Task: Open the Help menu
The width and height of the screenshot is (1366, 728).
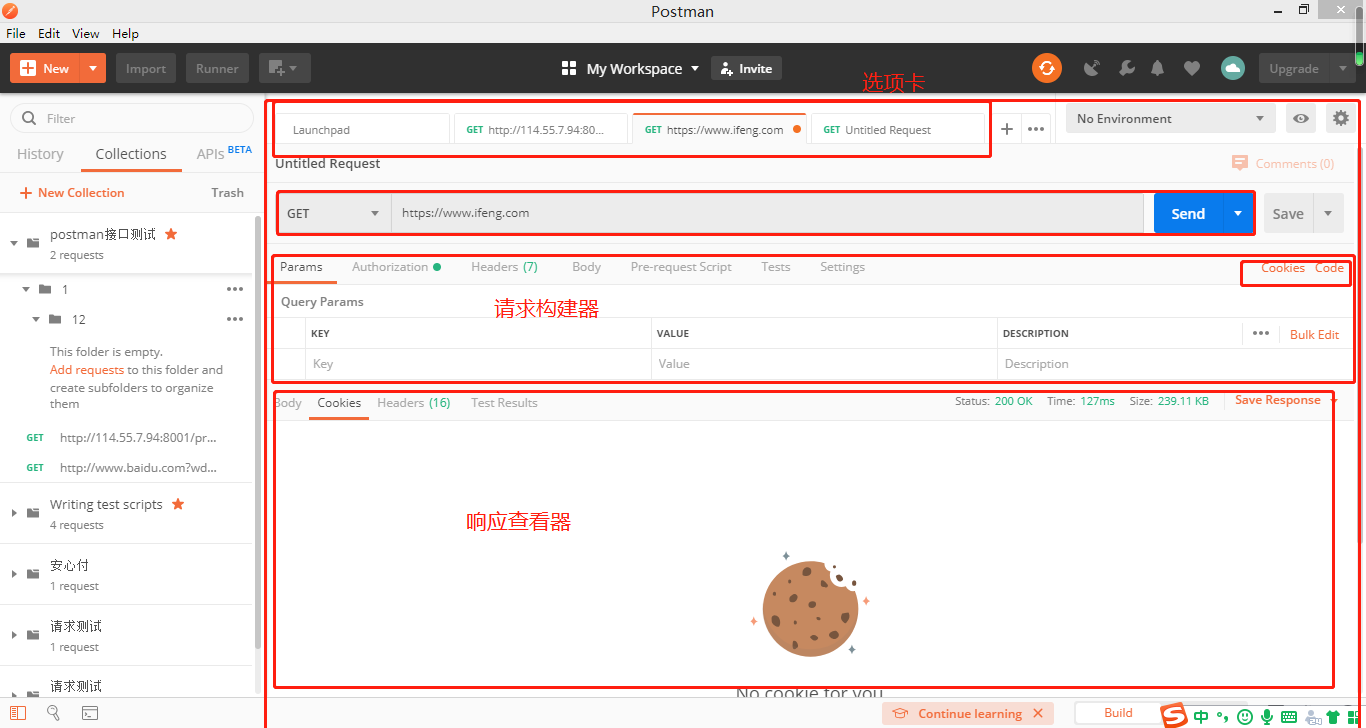Action: 125,33
